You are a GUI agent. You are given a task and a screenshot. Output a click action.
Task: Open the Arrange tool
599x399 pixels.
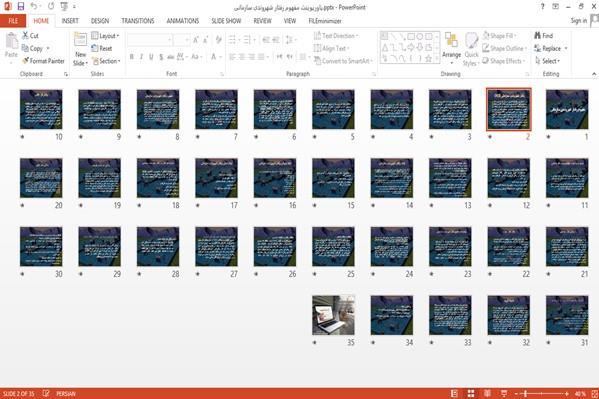pos(451,48)
